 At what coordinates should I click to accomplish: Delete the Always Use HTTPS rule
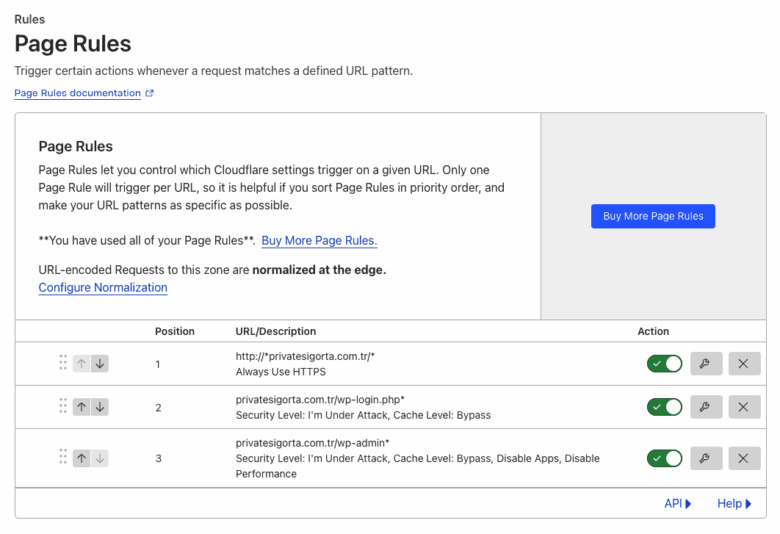[x=744, y=364]
